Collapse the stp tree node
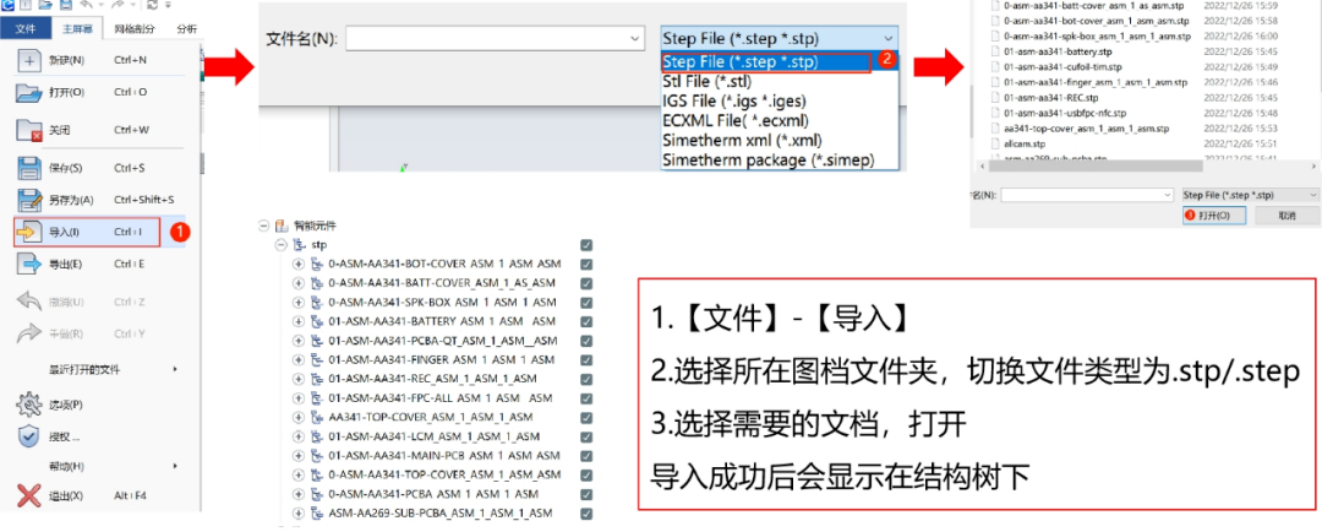1327x529 pixels. point(281,245)
